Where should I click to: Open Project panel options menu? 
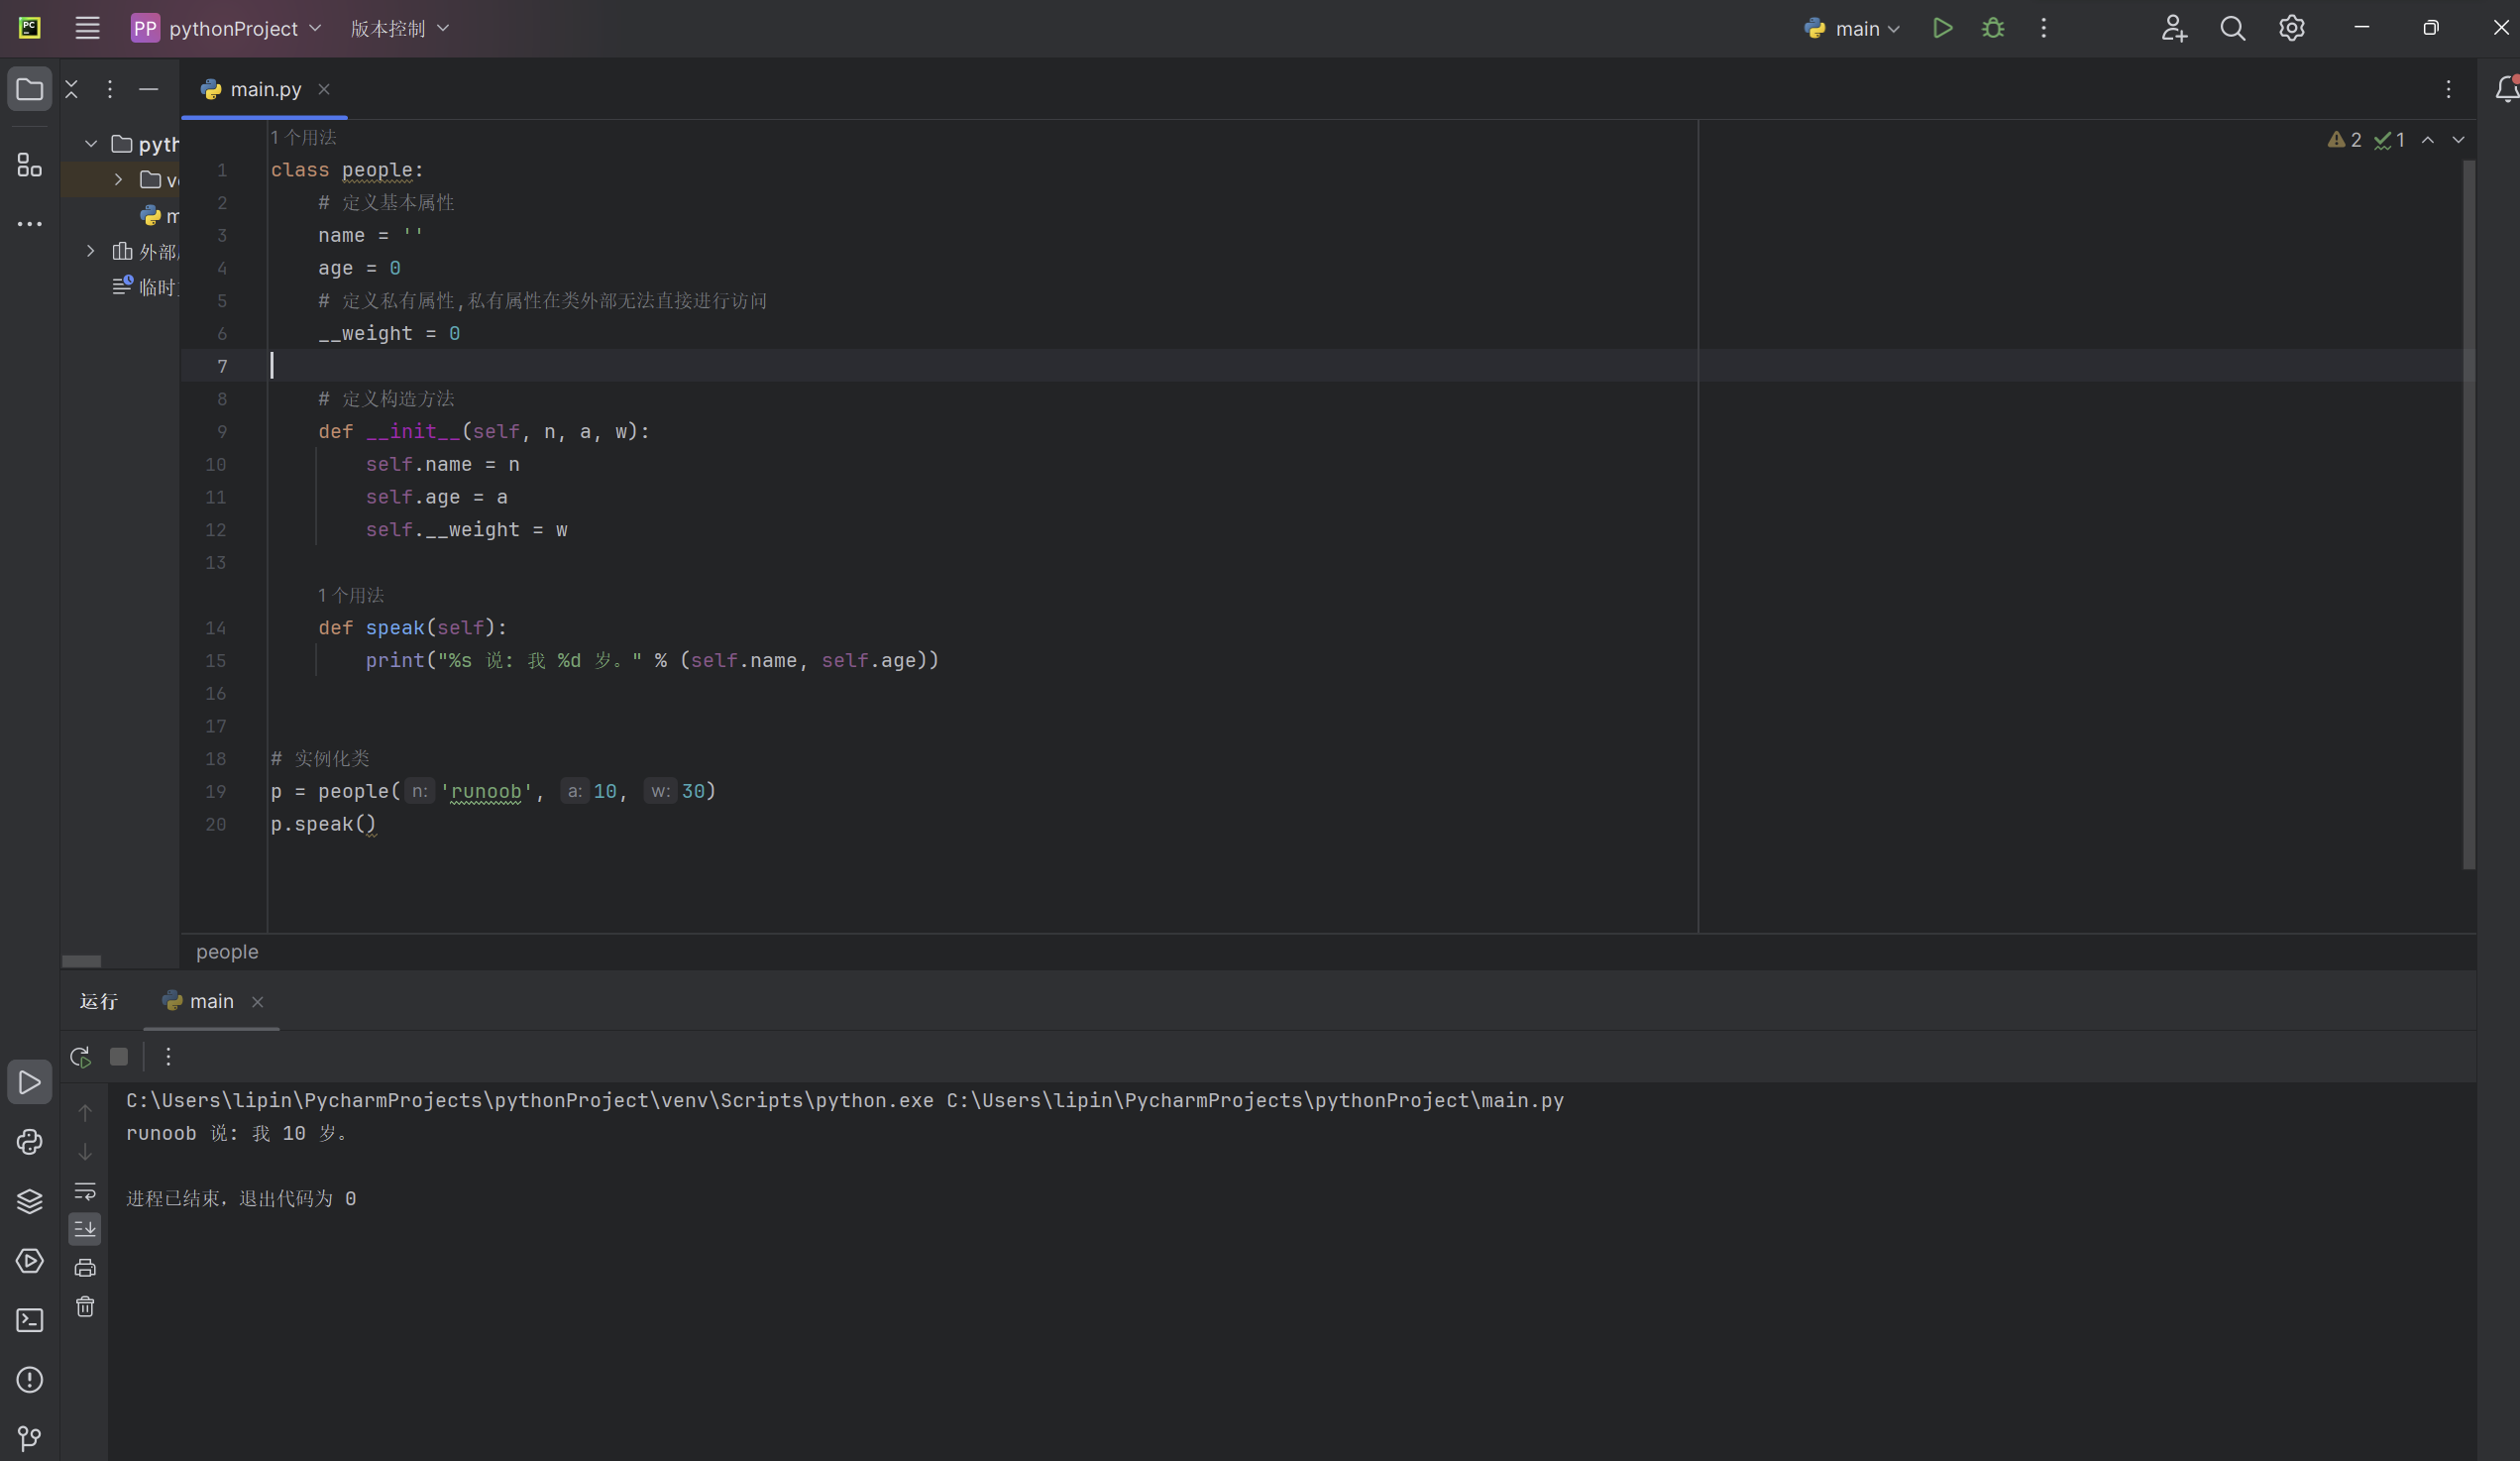click(110, 89)
